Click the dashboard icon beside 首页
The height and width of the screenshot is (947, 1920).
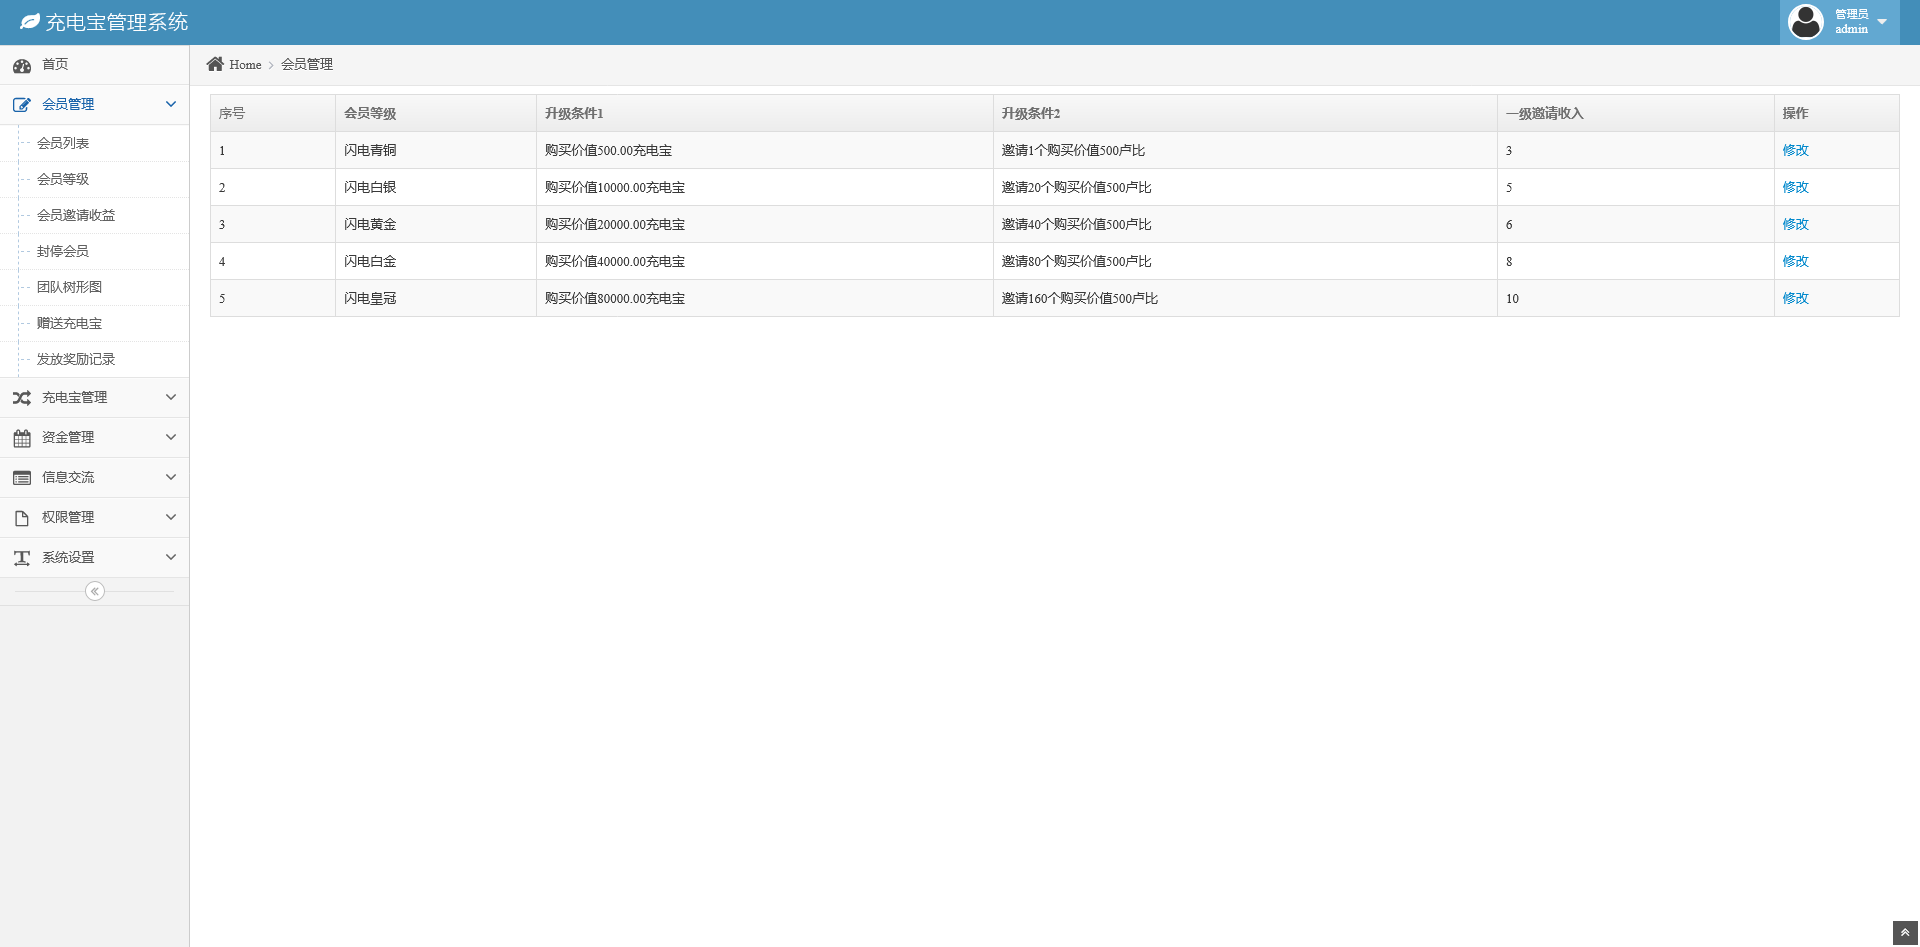pyautogui.click(x=22, y=66)
